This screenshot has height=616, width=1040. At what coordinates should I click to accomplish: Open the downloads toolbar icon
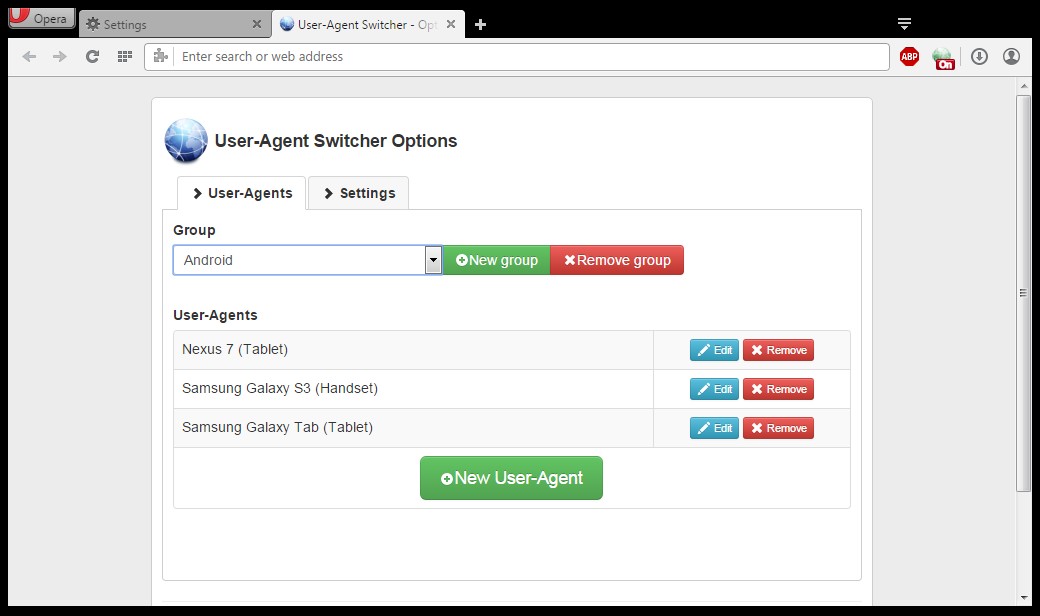point(979,57)
